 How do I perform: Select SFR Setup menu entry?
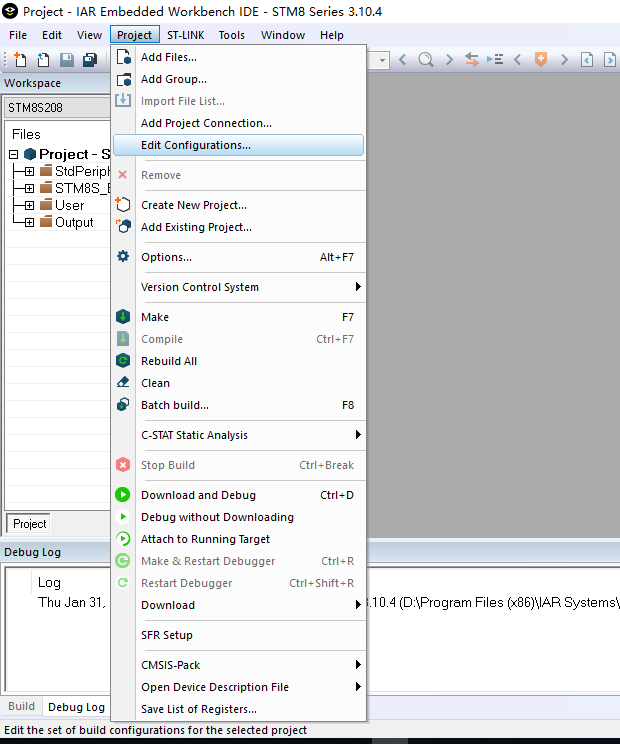click(239, 635)
